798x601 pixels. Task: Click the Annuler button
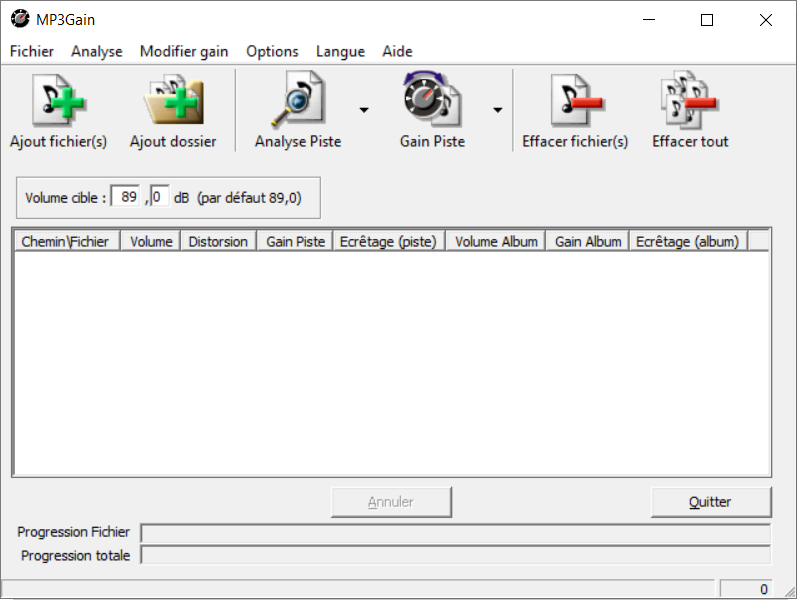pyautogui.click(x=391, y=502)
